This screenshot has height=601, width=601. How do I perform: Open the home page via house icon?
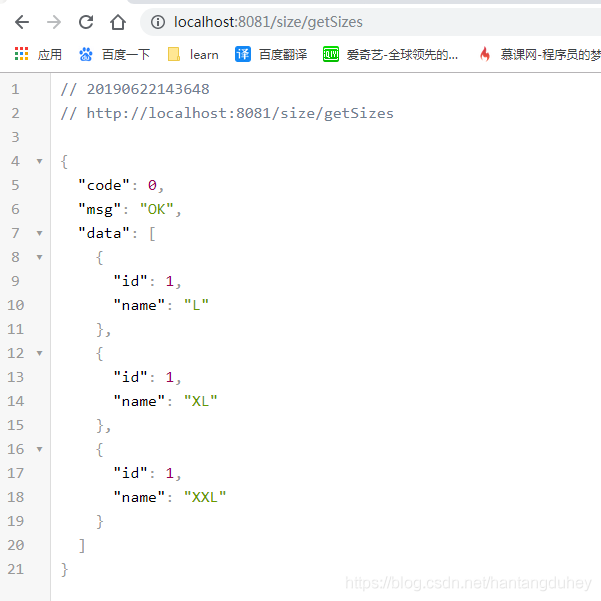(118, 22)
